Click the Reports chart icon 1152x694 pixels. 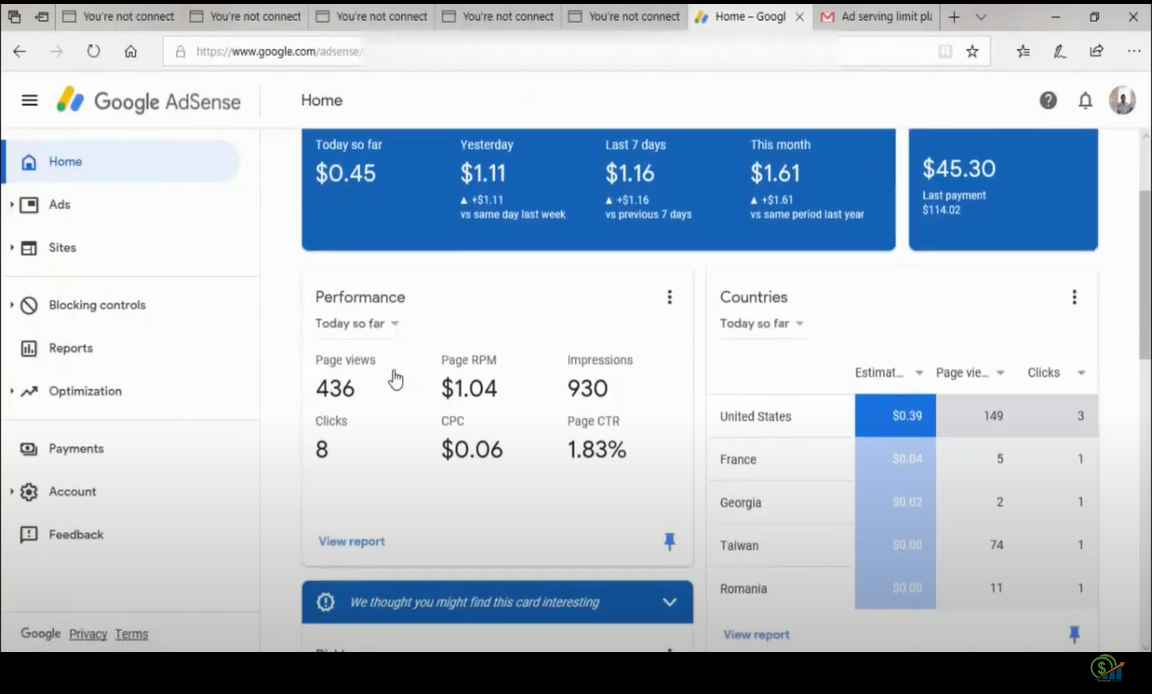click(x=29, y=348)
